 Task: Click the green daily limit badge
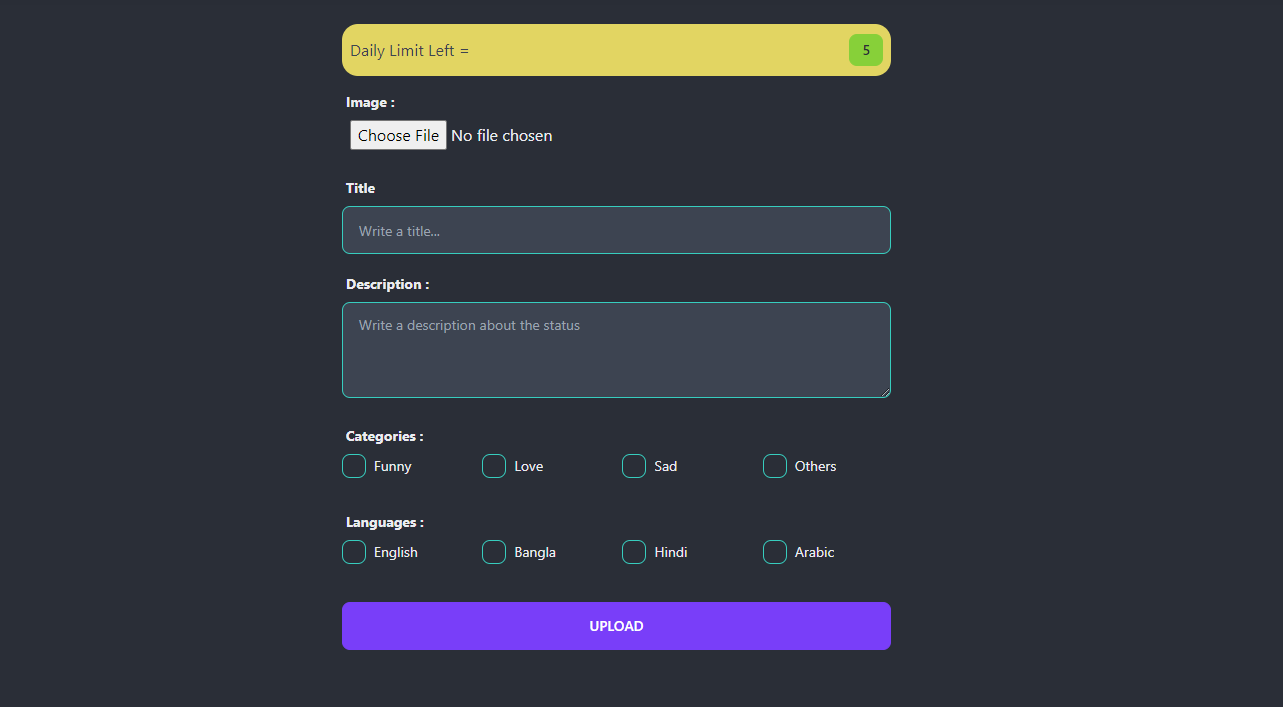pyautogui.click(x=866, y=50)
